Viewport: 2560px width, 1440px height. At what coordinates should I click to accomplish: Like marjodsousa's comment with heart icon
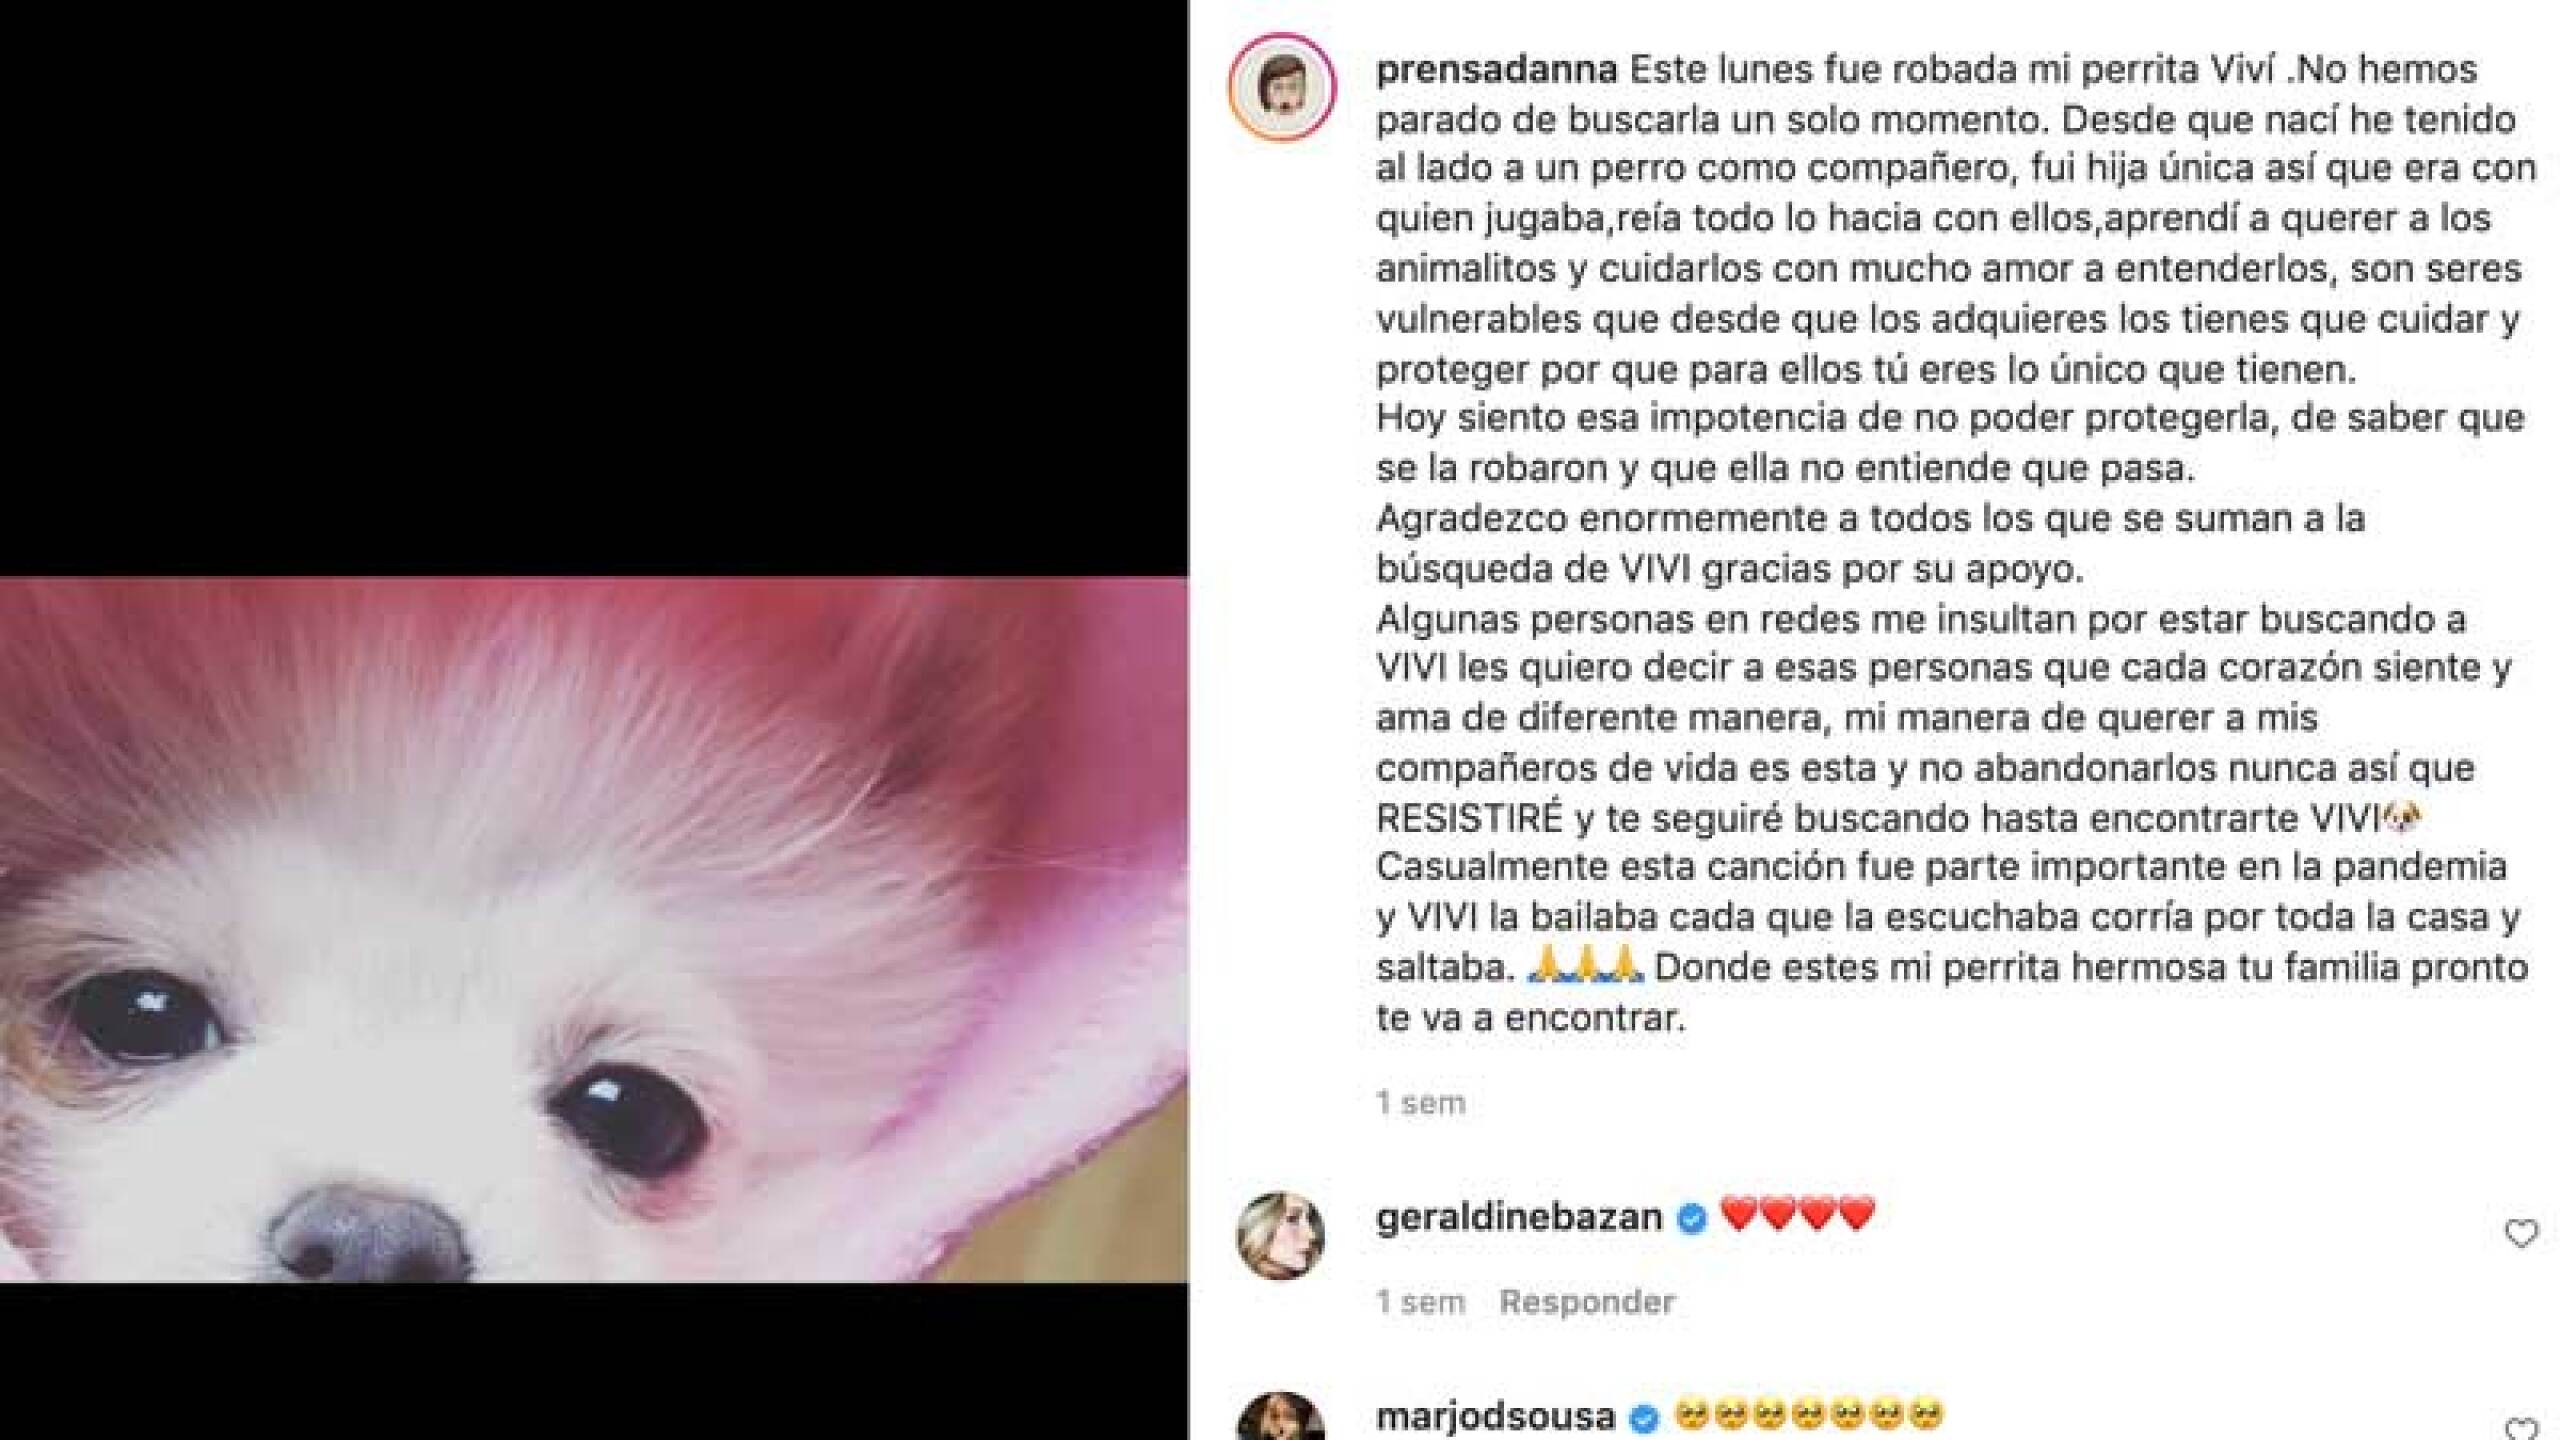(2520, 1430)
